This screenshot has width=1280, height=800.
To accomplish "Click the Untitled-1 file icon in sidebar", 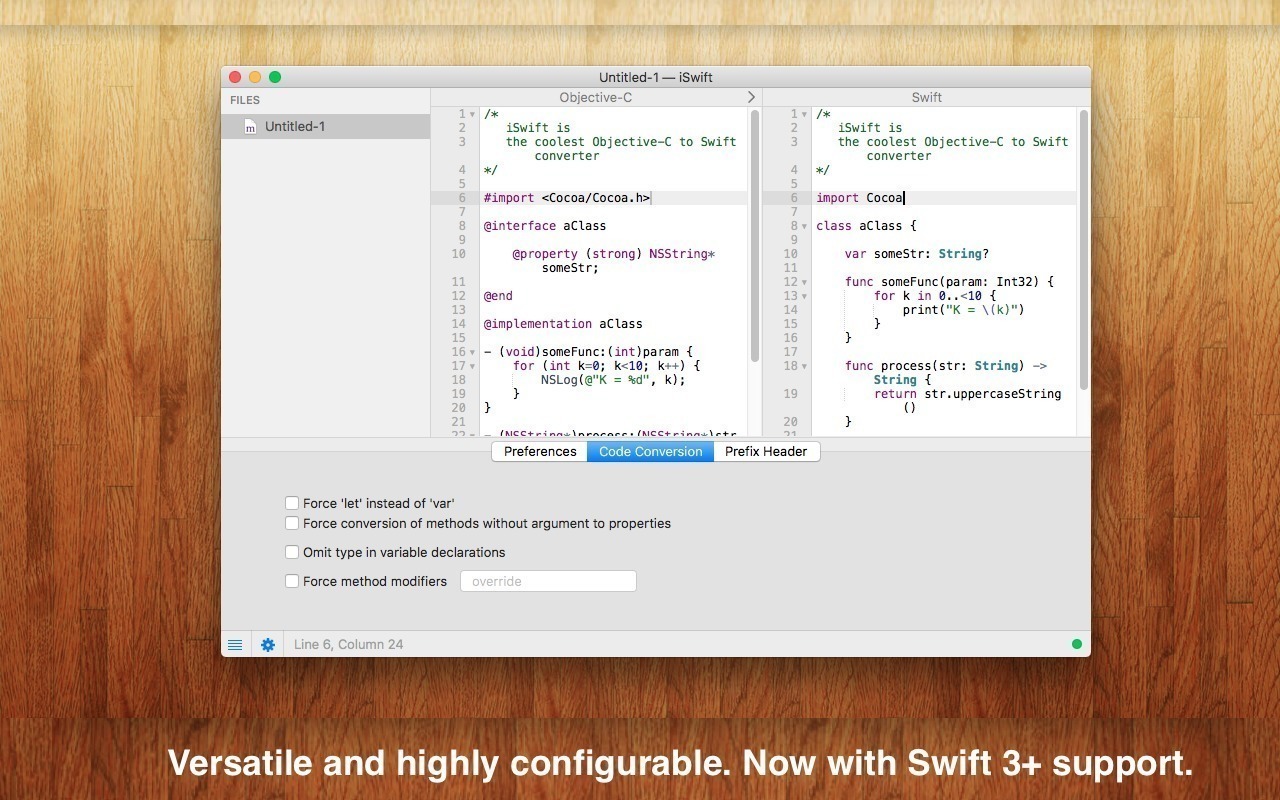I will (250, 127).
